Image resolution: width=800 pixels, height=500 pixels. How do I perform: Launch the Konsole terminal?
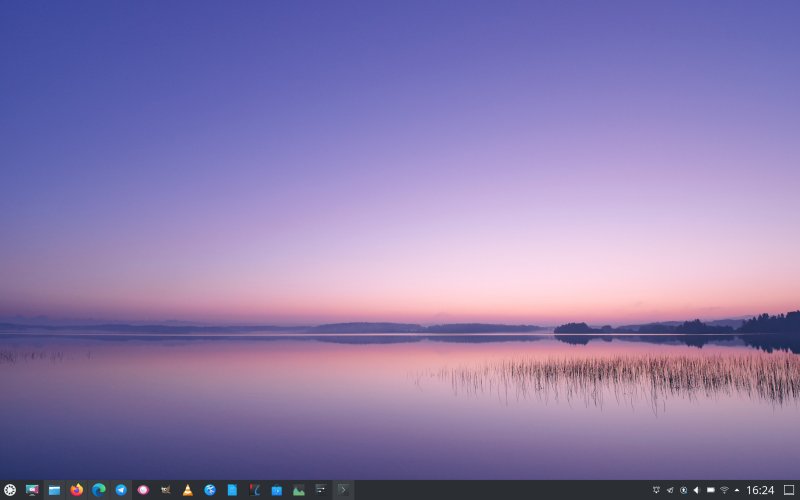(x=343, y=490)
